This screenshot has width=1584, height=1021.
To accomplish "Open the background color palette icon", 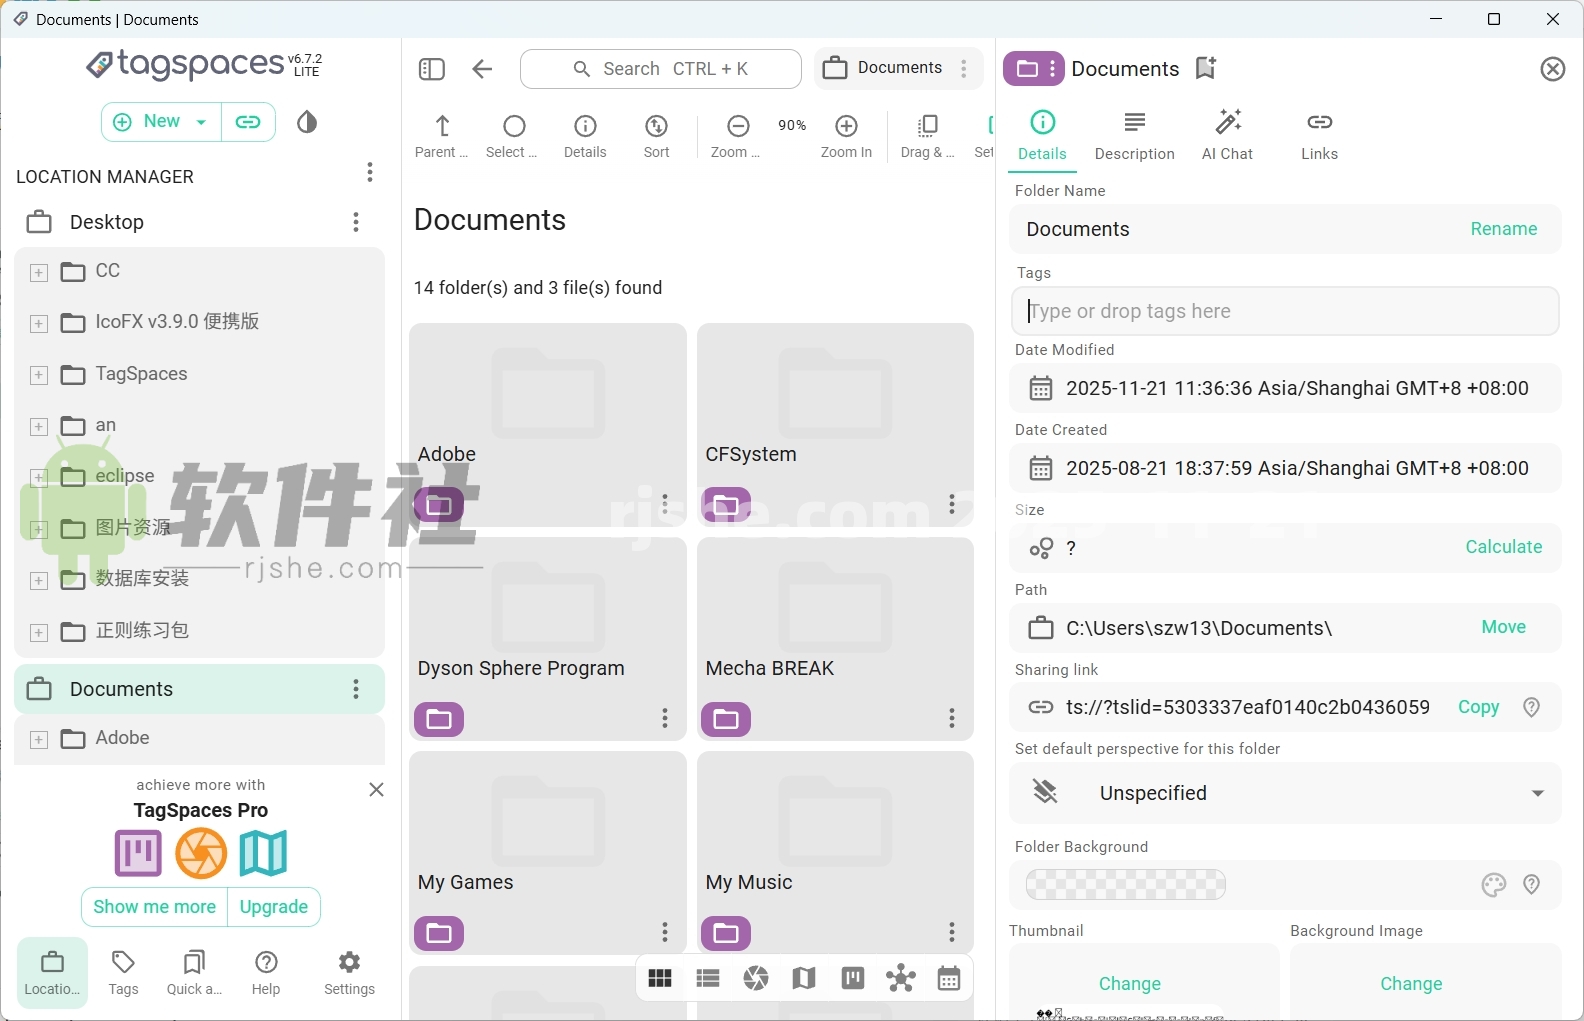I will pyautogui.click(x=1493, y=885).
